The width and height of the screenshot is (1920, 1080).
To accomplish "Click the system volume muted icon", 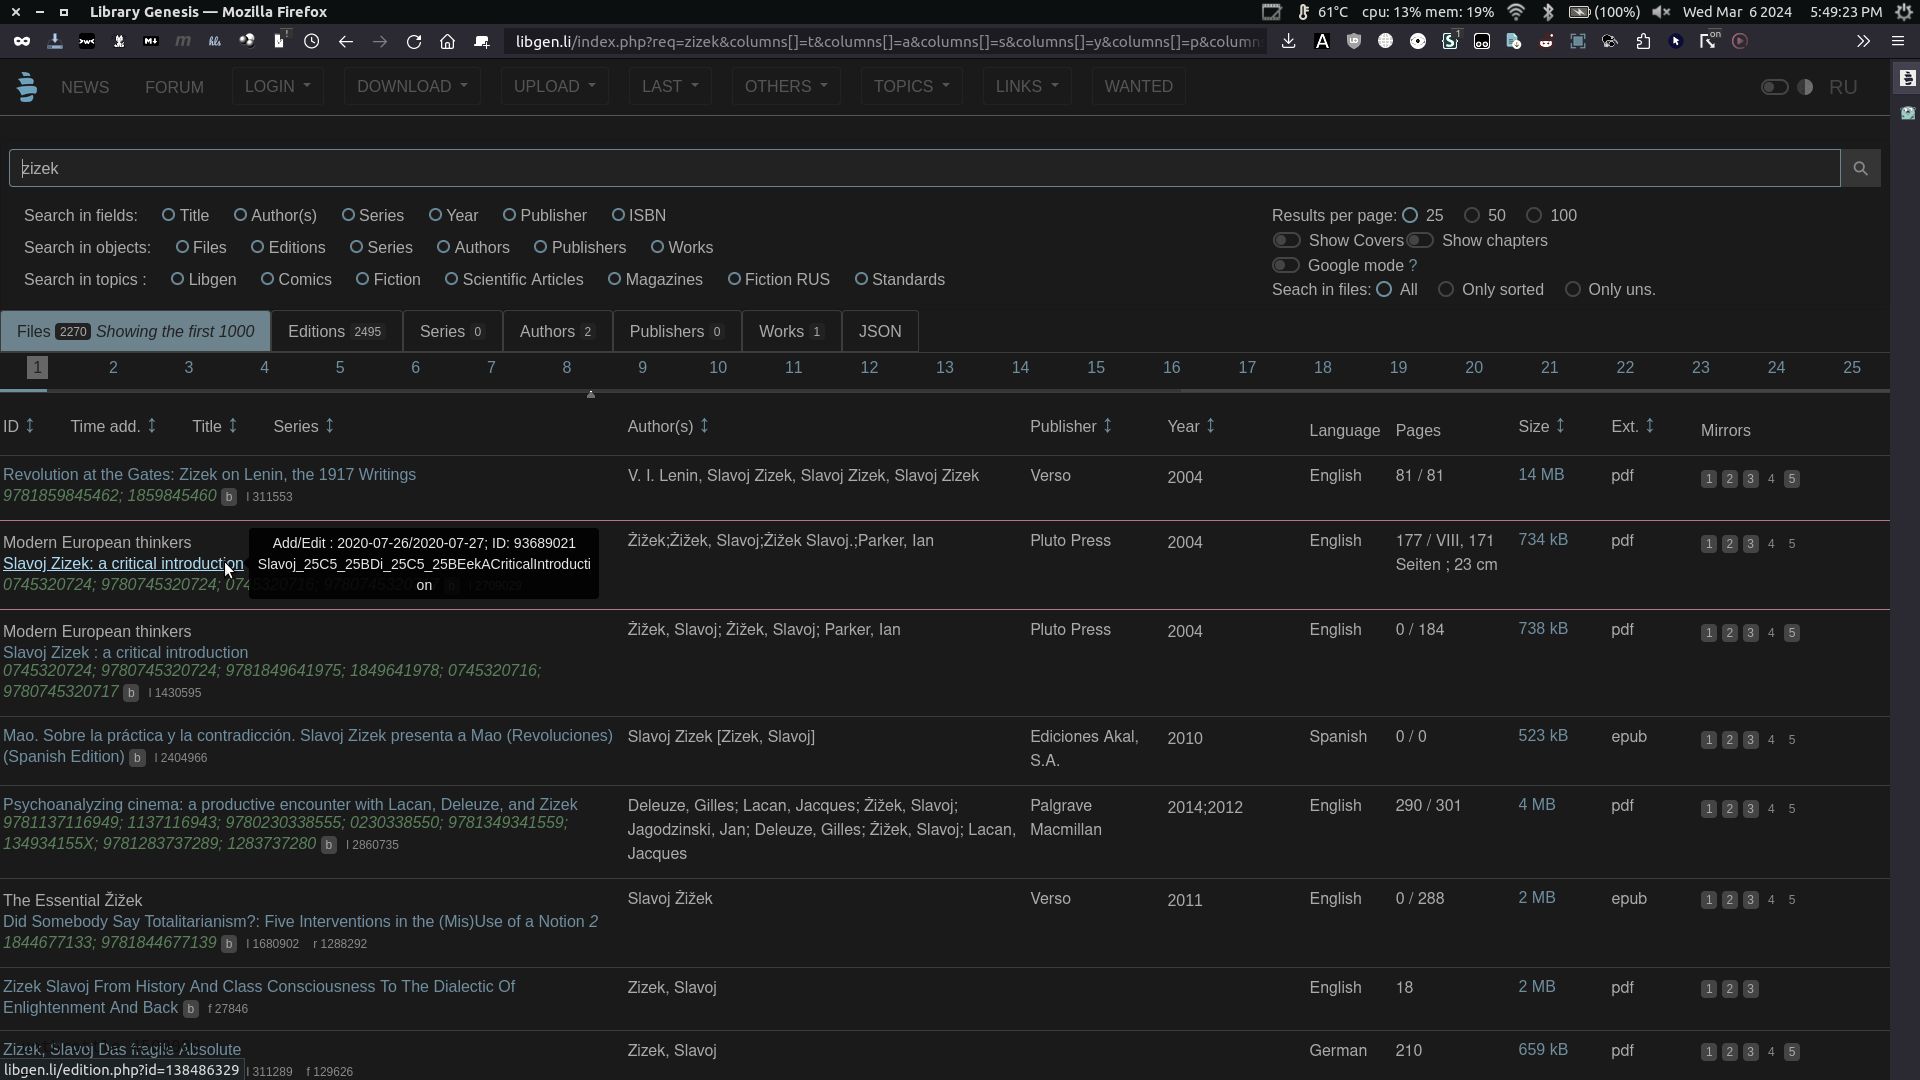I will click(1661, 12).
